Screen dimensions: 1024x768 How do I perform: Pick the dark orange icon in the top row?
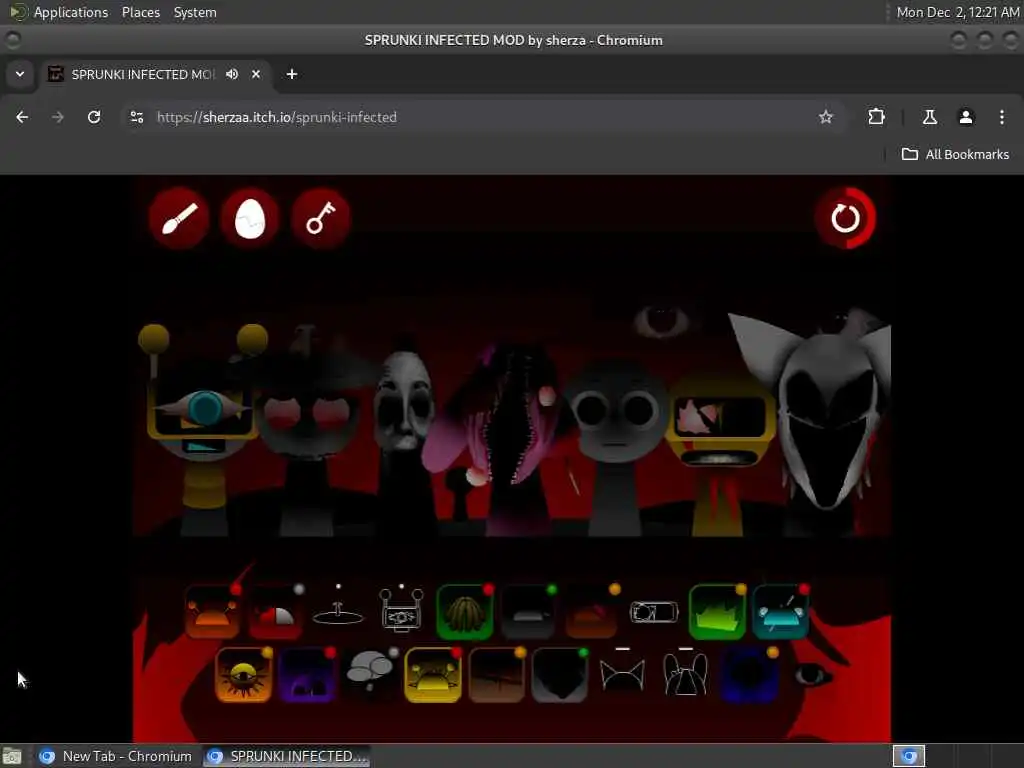[x=591, y=612]
